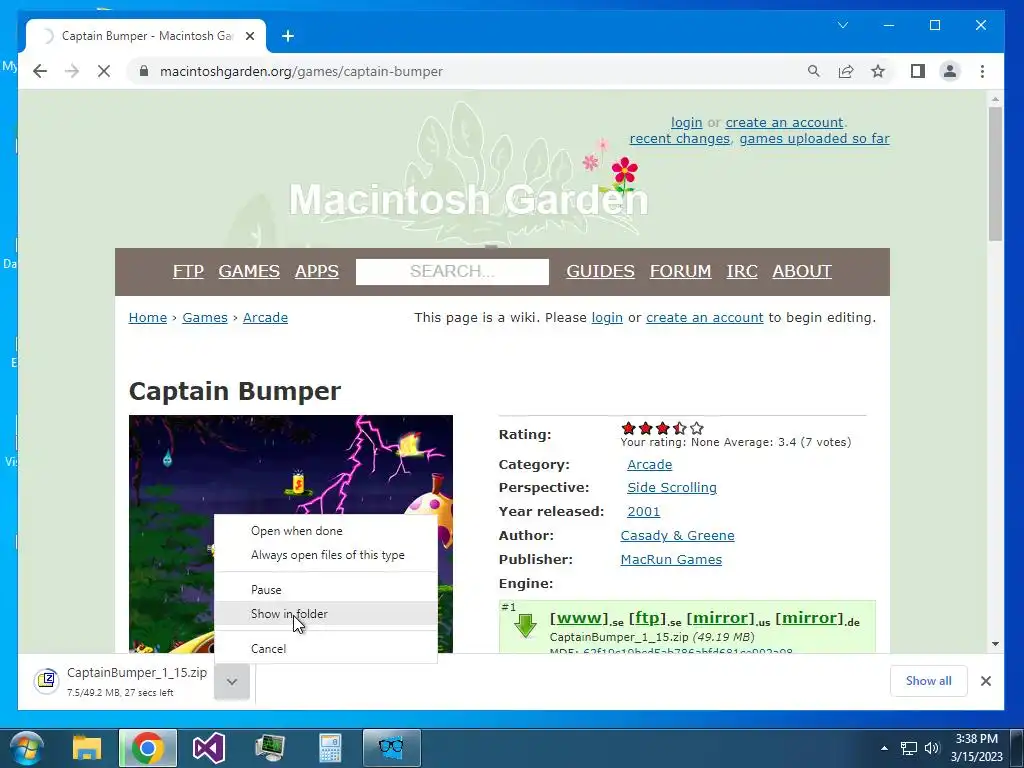Open the calculator taskbar icon

pos(330,748)
